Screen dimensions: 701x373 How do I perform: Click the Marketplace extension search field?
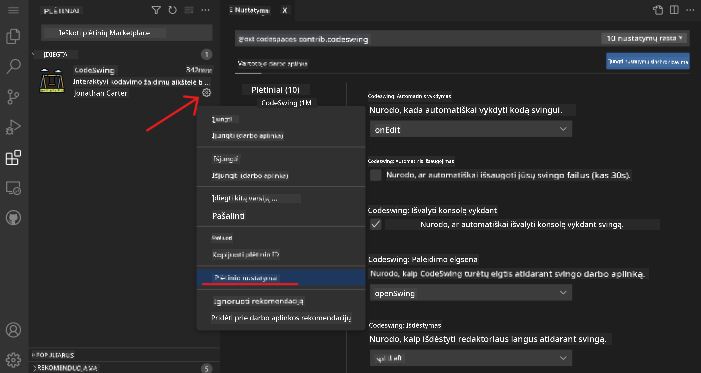tap(127, 33)
